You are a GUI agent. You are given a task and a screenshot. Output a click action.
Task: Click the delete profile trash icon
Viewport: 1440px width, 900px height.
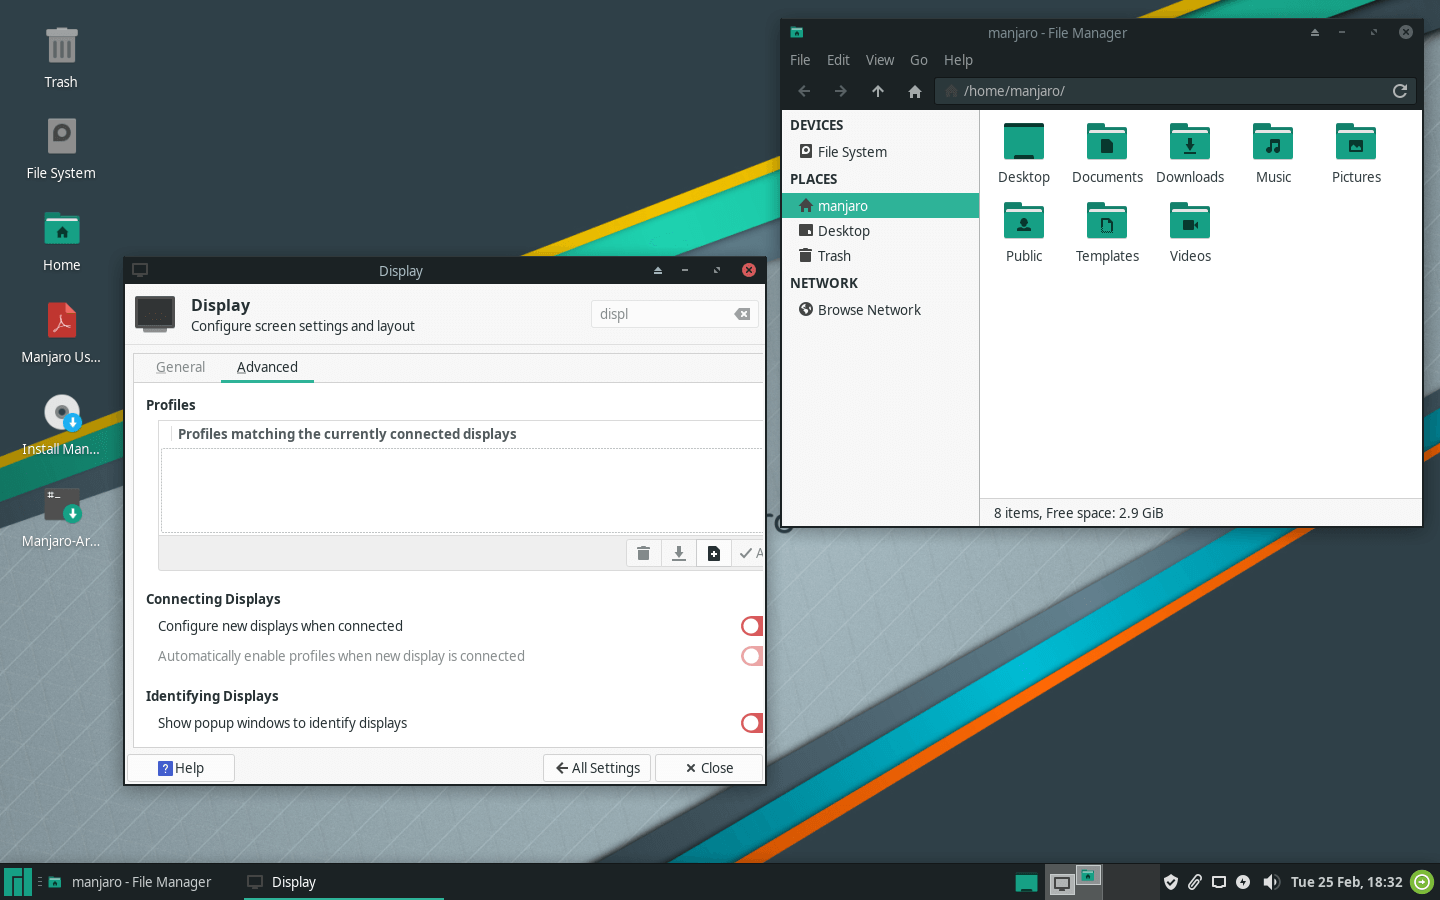(643, 553)
